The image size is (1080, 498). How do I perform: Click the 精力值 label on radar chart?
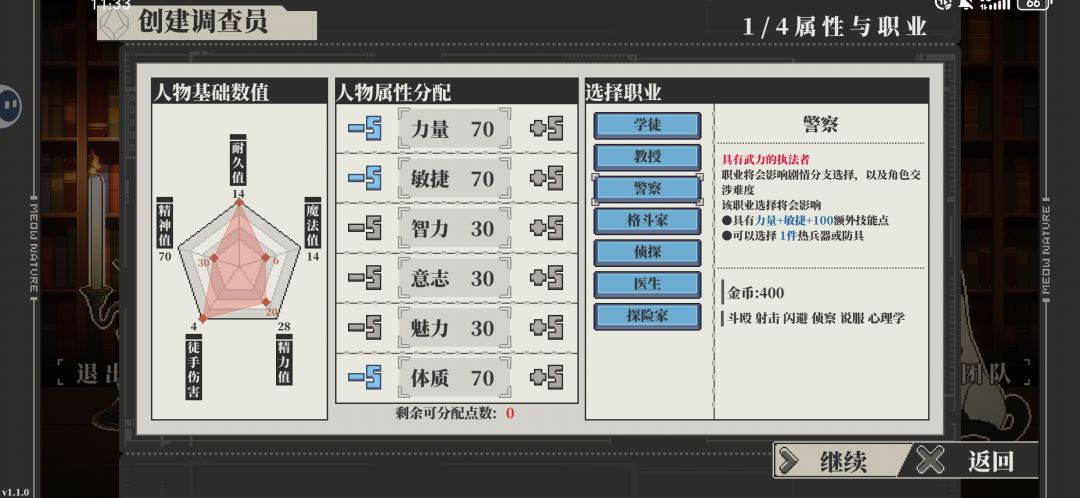click(x=284, y=360)
